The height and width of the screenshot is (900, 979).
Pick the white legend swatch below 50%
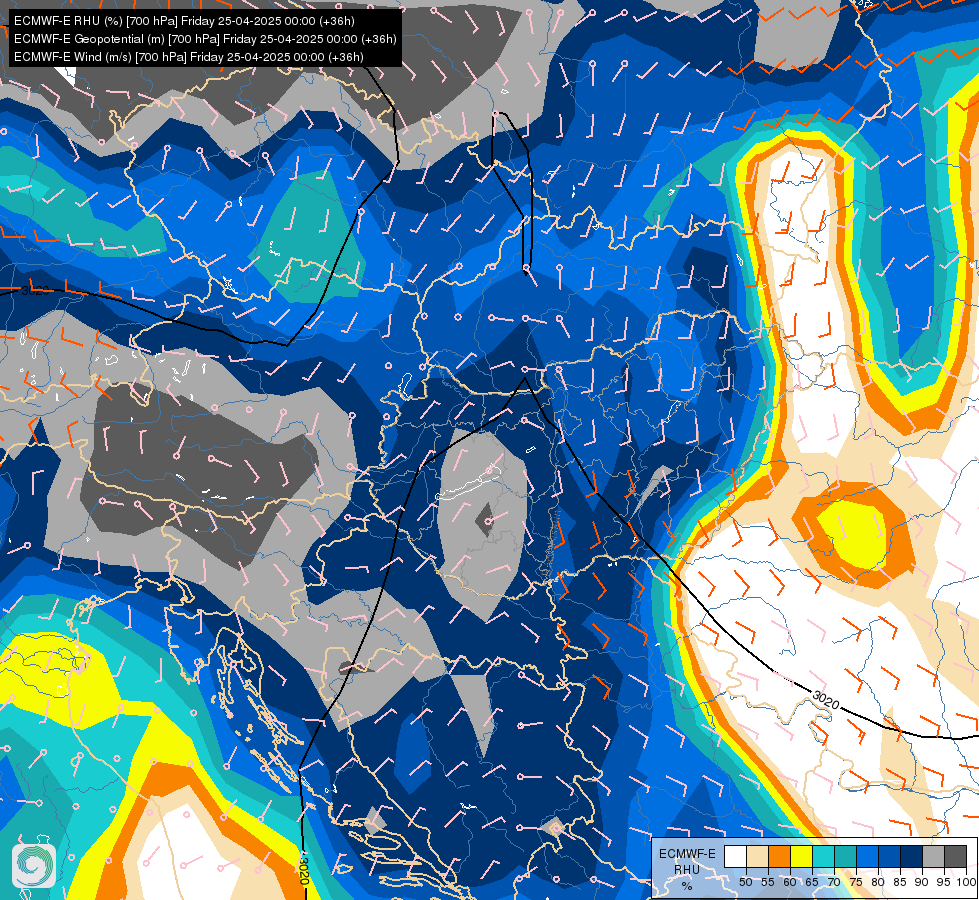point(735,856)
